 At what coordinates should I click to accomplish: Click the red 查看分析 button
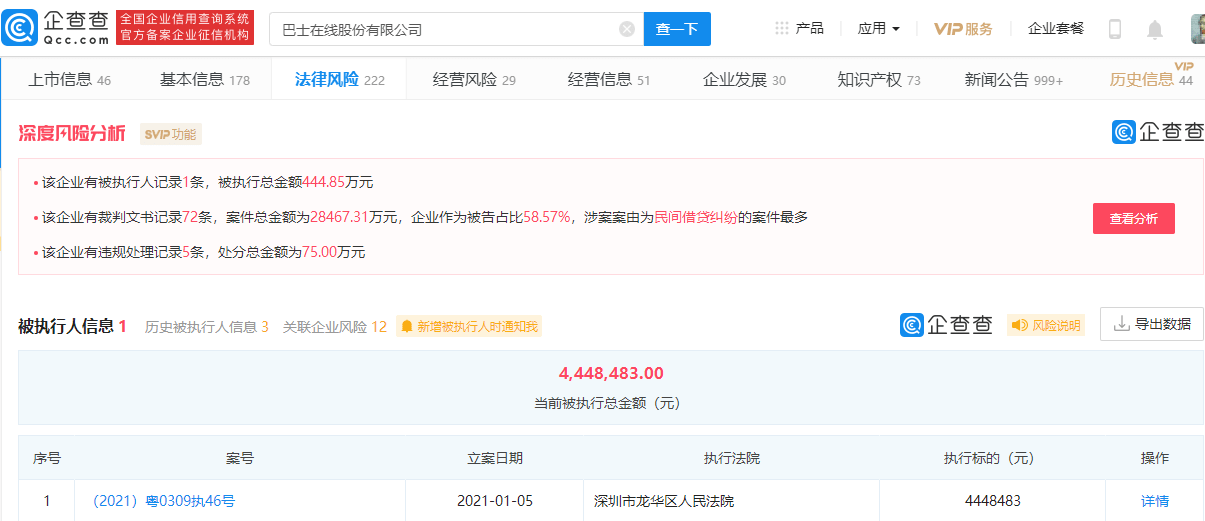tap(1133, 218)
